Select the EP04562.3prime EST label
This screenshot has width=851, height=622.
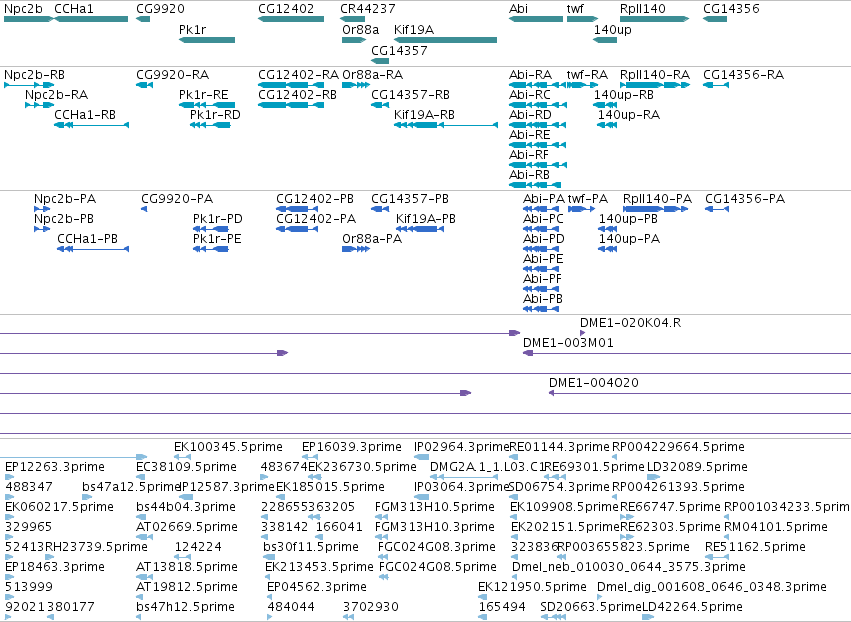click(x=316, y=587)
